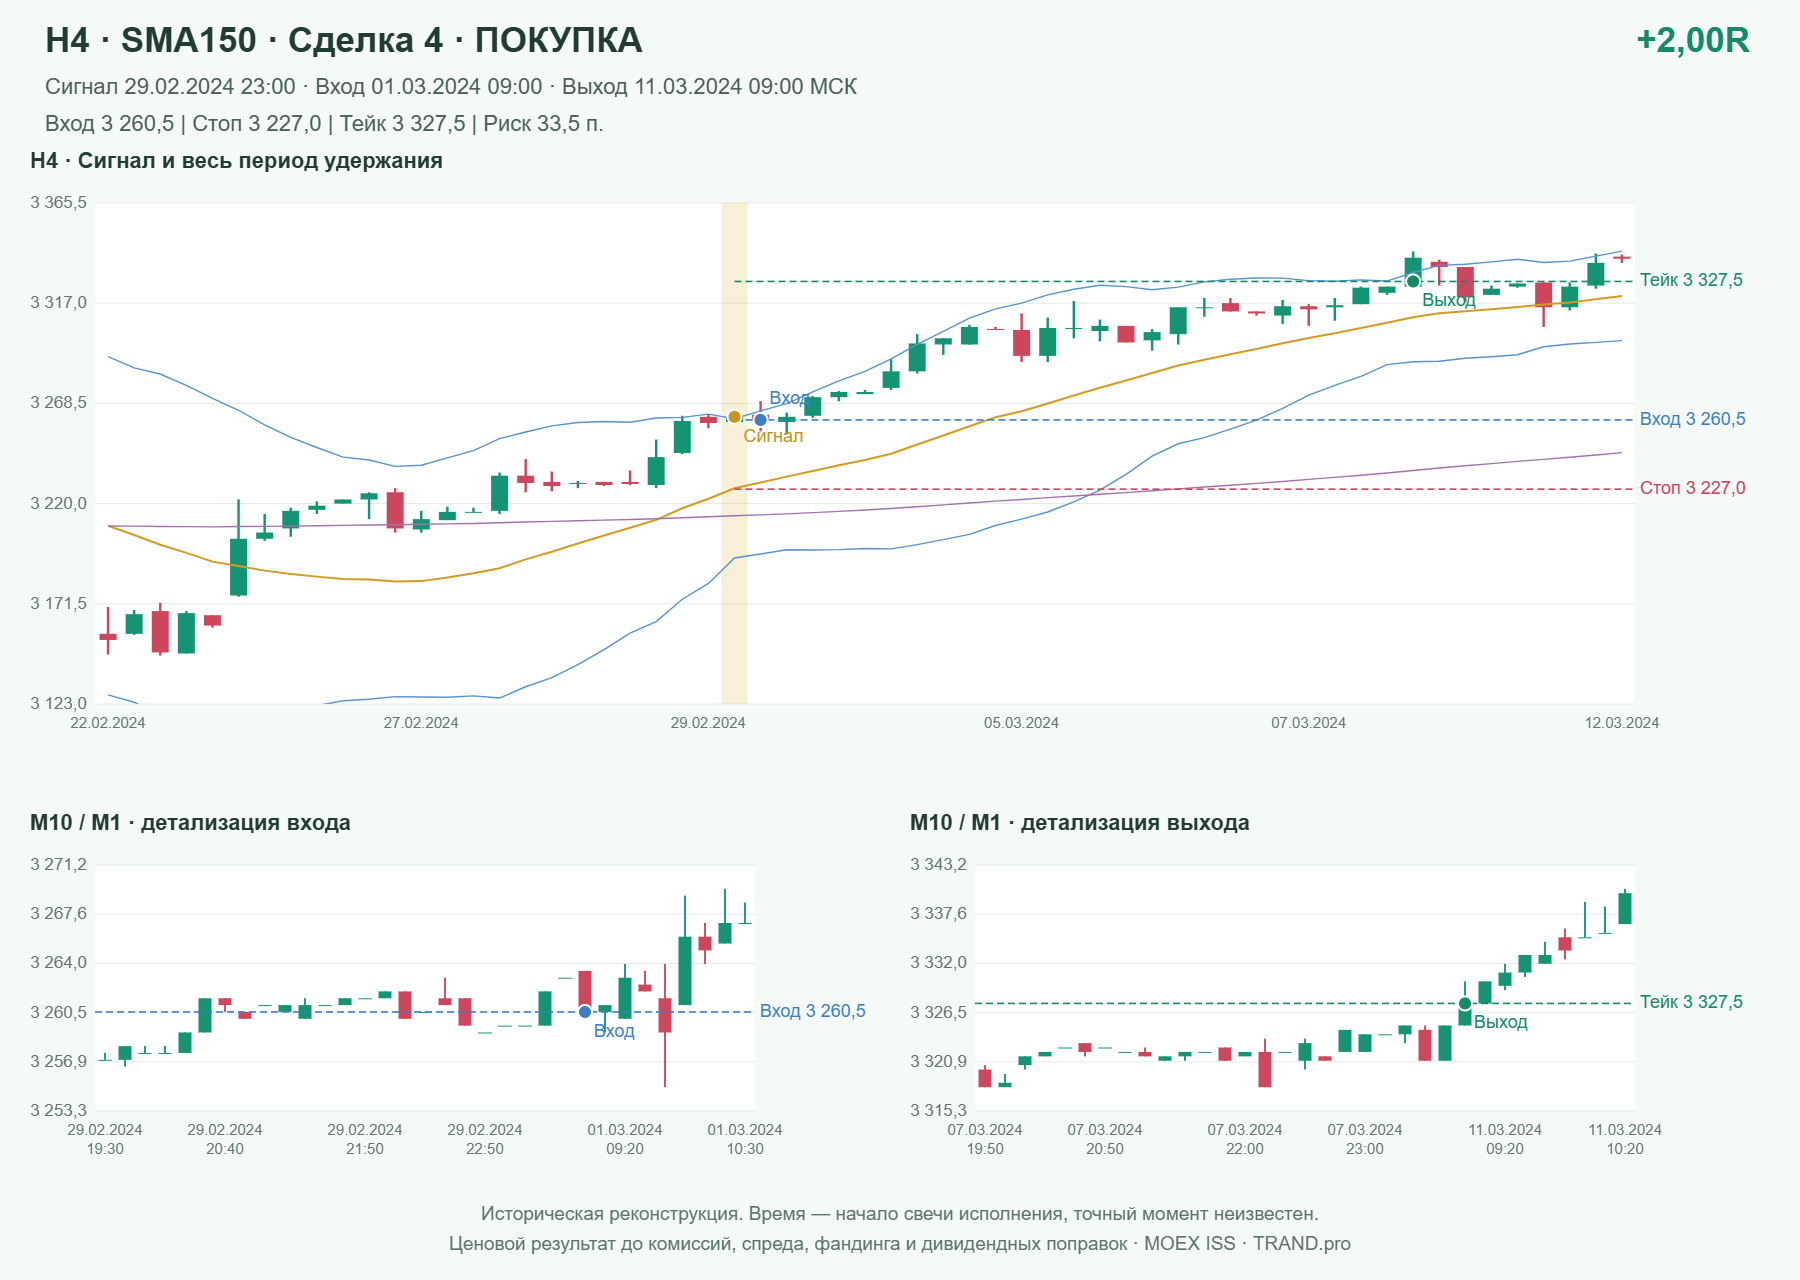Click the 27.02.2024 date on H4 axis

pyautogui.click(x=421, y=723)
